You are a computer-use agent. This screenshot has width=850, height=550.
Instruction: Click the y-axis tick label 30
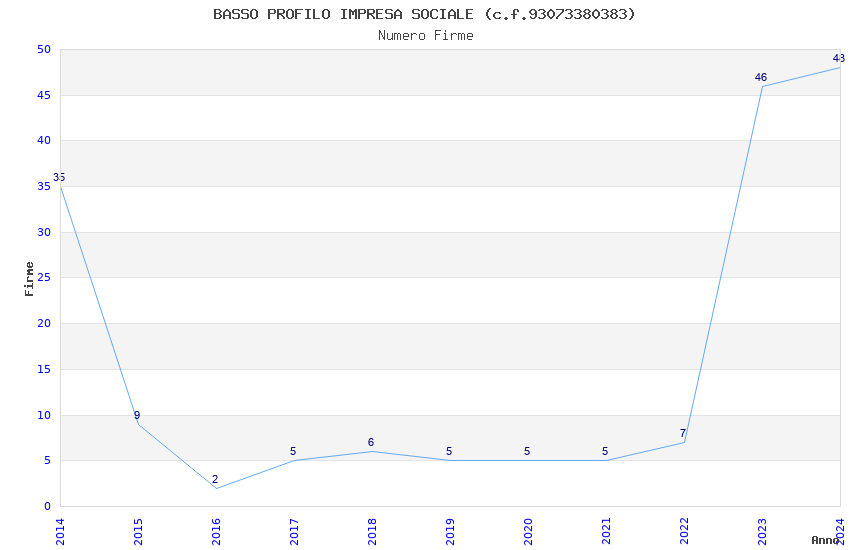[44, 232]
